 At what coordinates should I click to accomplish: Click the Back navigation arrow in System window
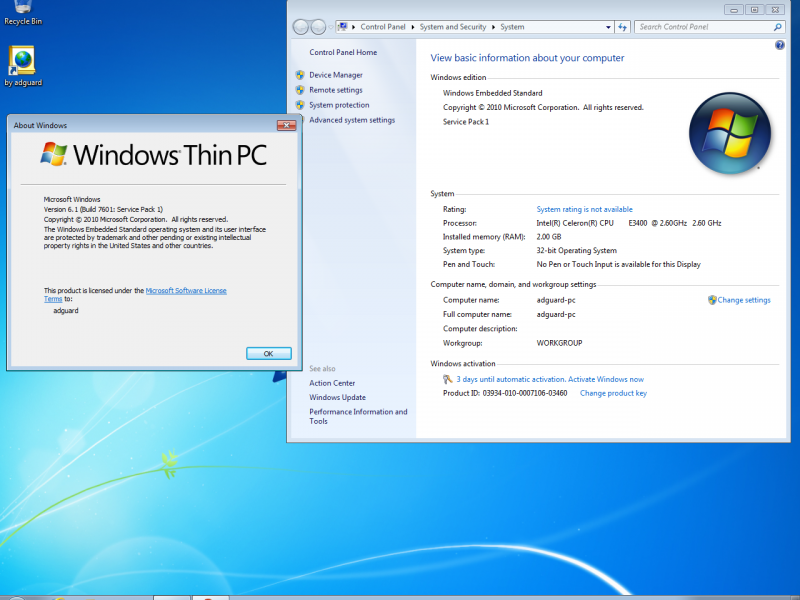(301, 27)
